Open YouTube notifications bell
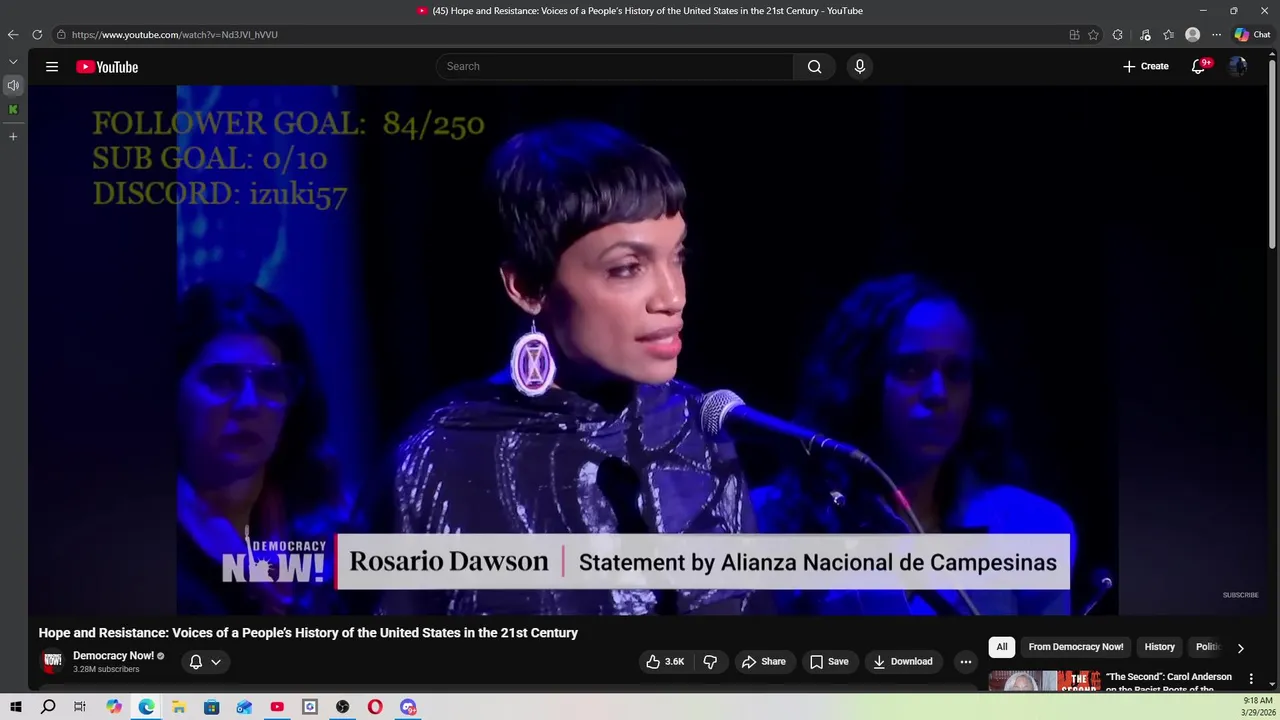The width and height of the screenshot is (1280, 720). click(1198, 66)
